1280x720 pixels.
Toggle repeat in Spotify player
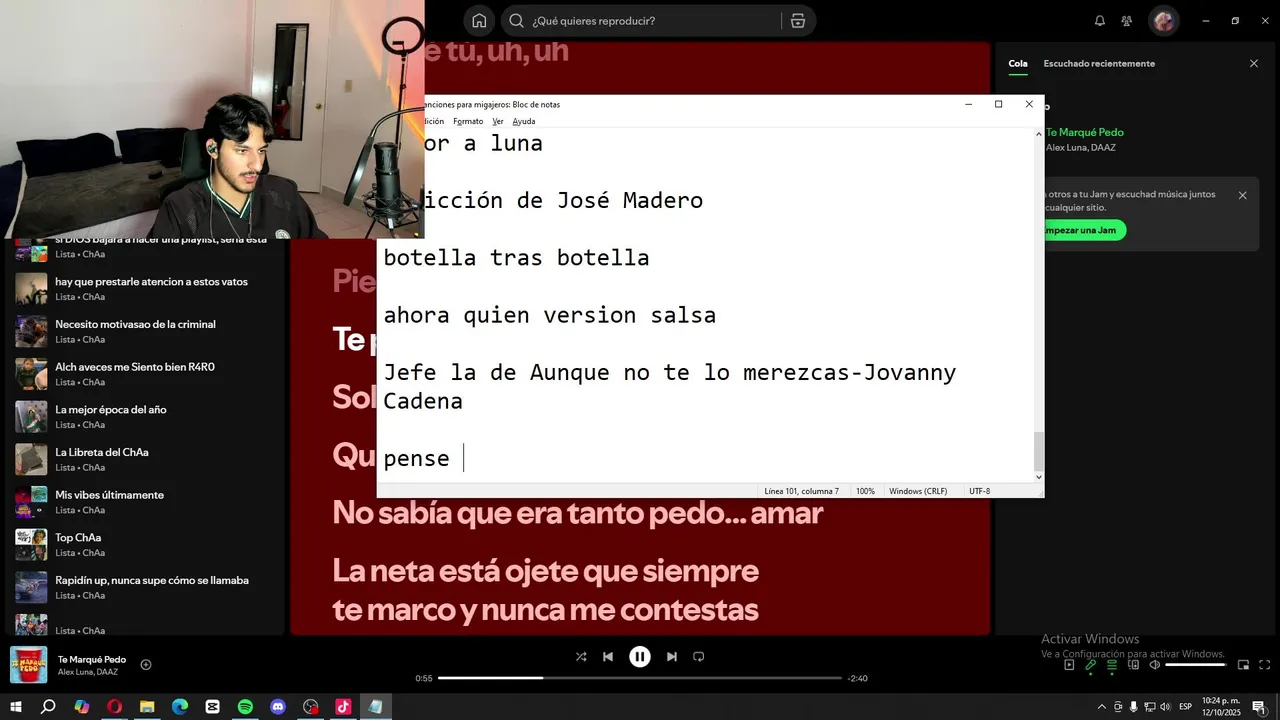pos(699,657)
